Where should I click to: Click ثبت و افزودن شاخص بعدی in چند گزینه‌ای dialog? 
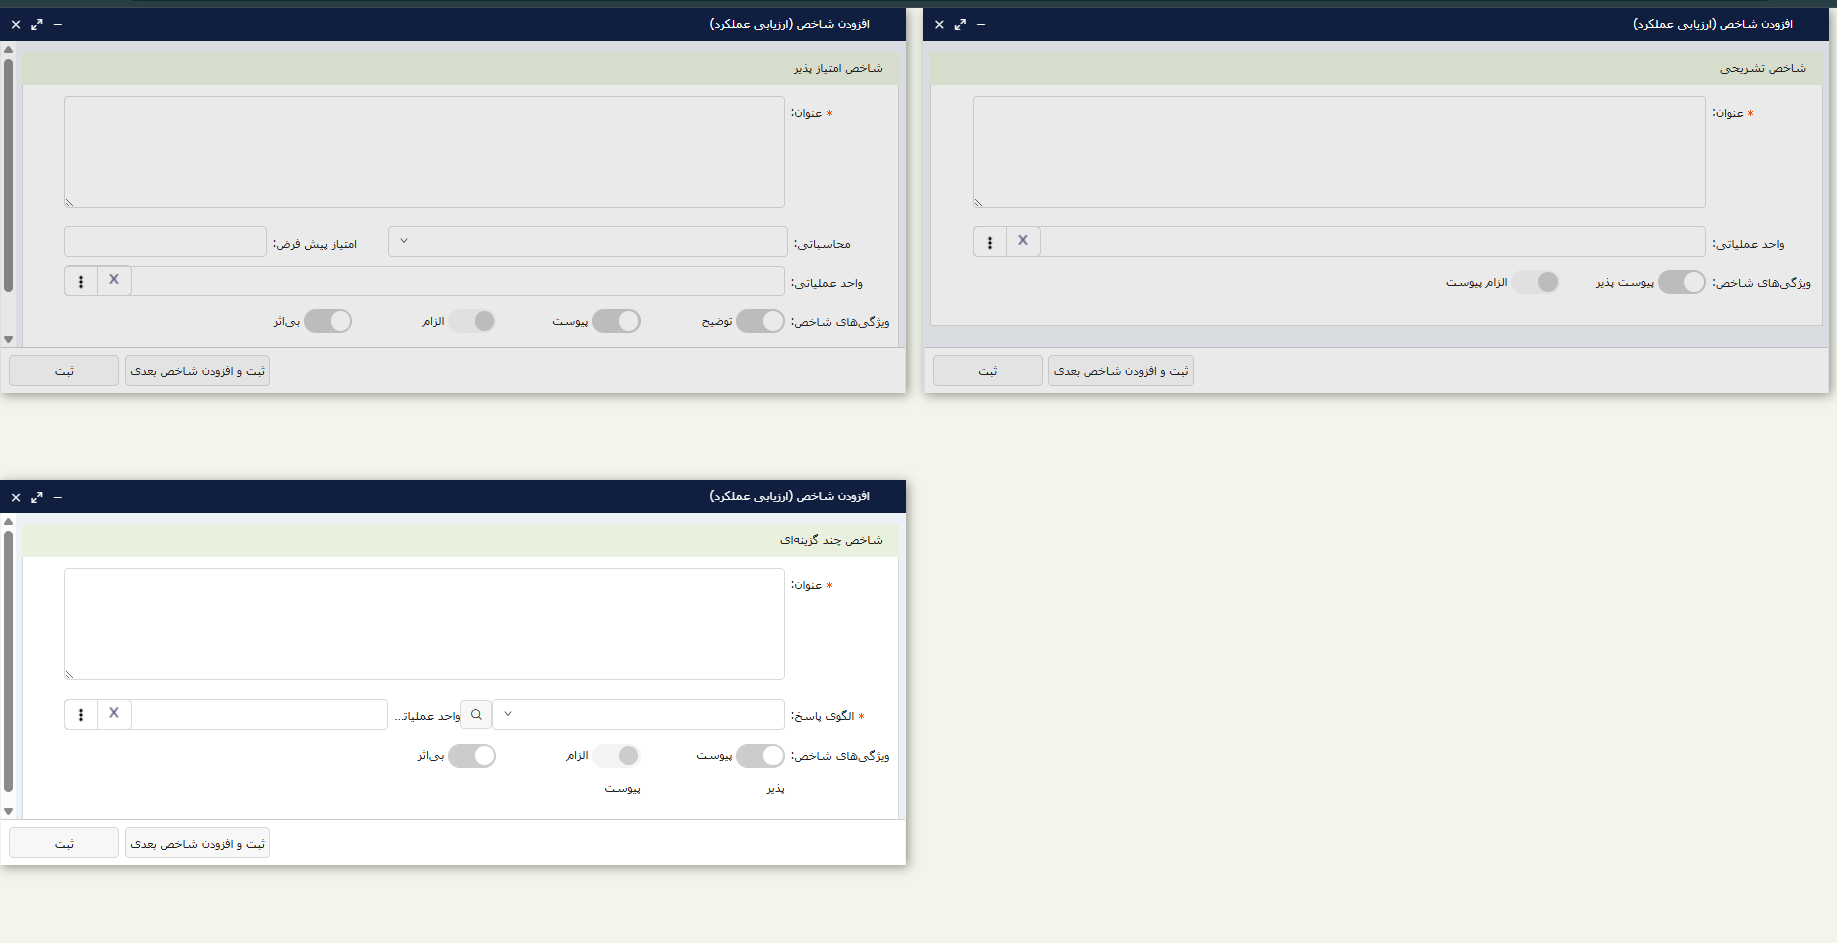click(x=197, y=844)
